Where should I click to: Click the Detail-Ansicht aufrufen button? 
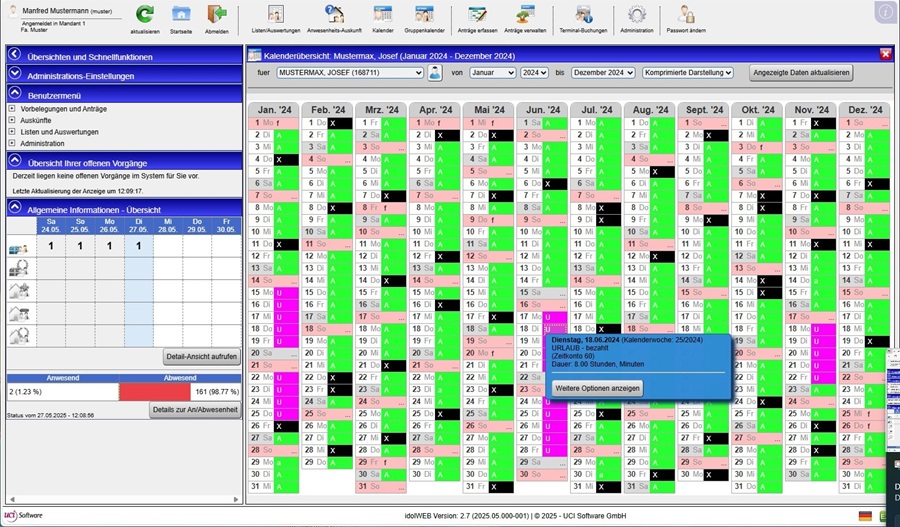201,356
